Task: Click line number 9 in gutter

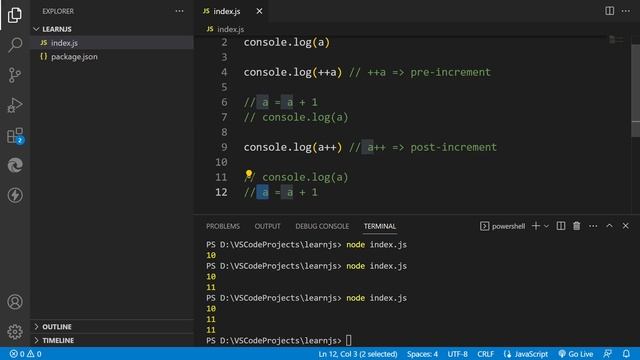Action: coord(224,147)
